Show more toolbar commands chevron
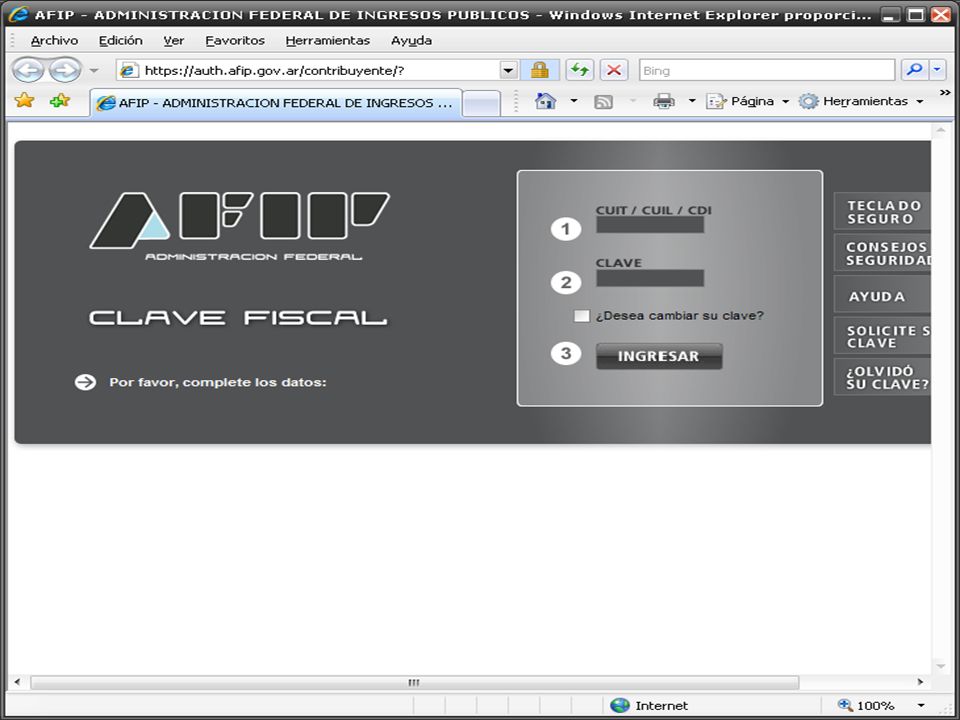This screenshot has height=720, width=960. click(x=945, y=93)
